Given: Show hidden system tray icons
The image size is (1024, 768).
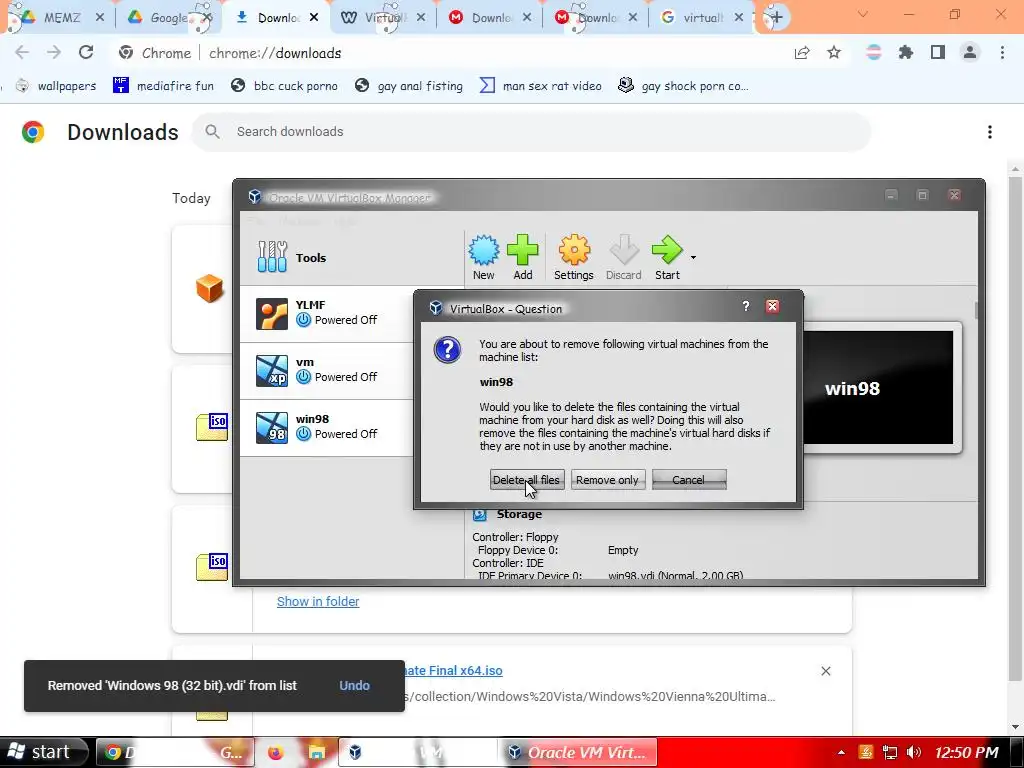Looking at the screenshot, I should pos(841,752).
